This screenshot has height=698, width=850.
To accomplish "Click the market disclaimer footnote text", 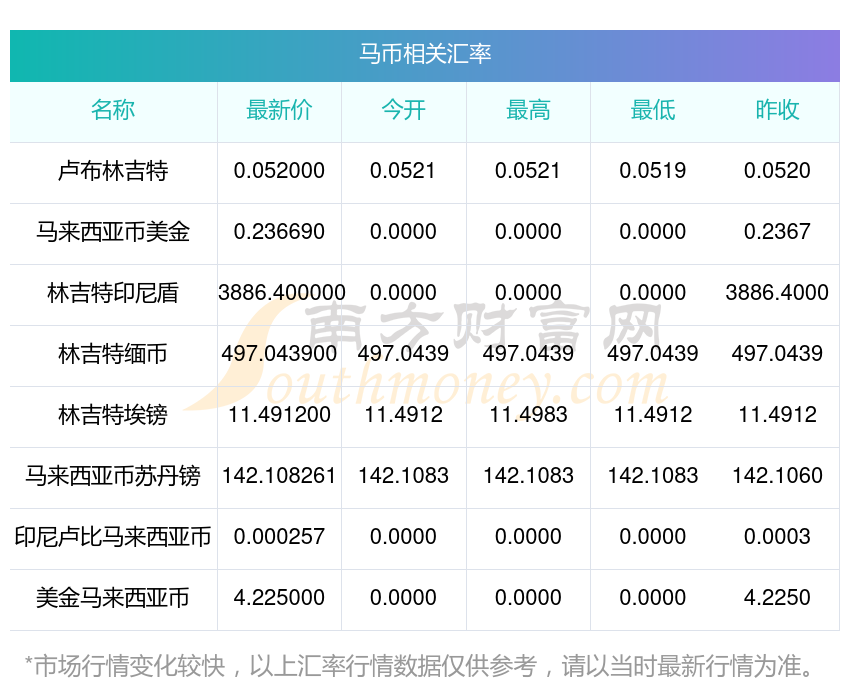I will (x=418, y=667).
